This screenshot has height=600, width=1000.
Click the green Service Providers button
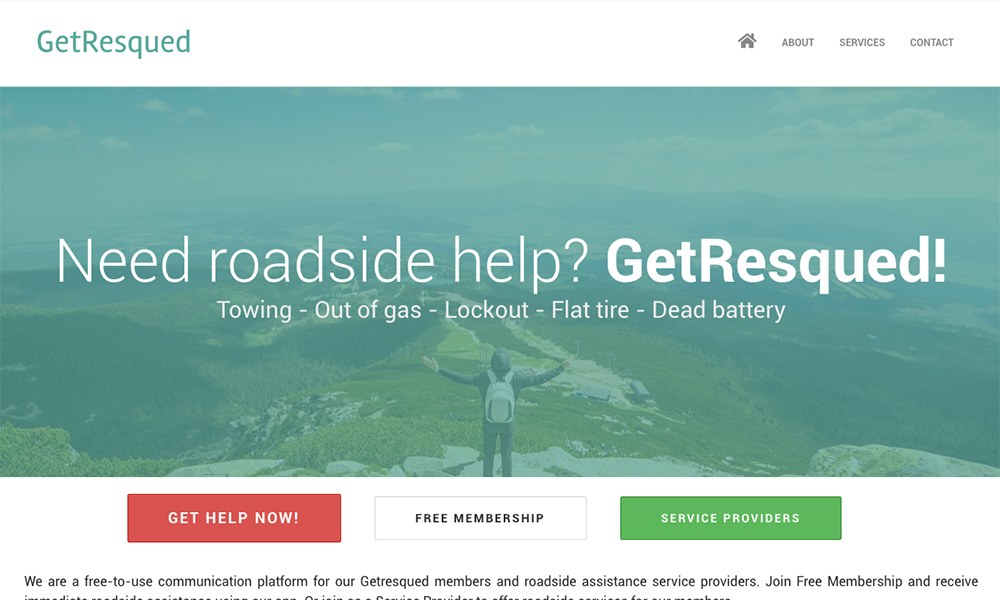coord(730,518)
